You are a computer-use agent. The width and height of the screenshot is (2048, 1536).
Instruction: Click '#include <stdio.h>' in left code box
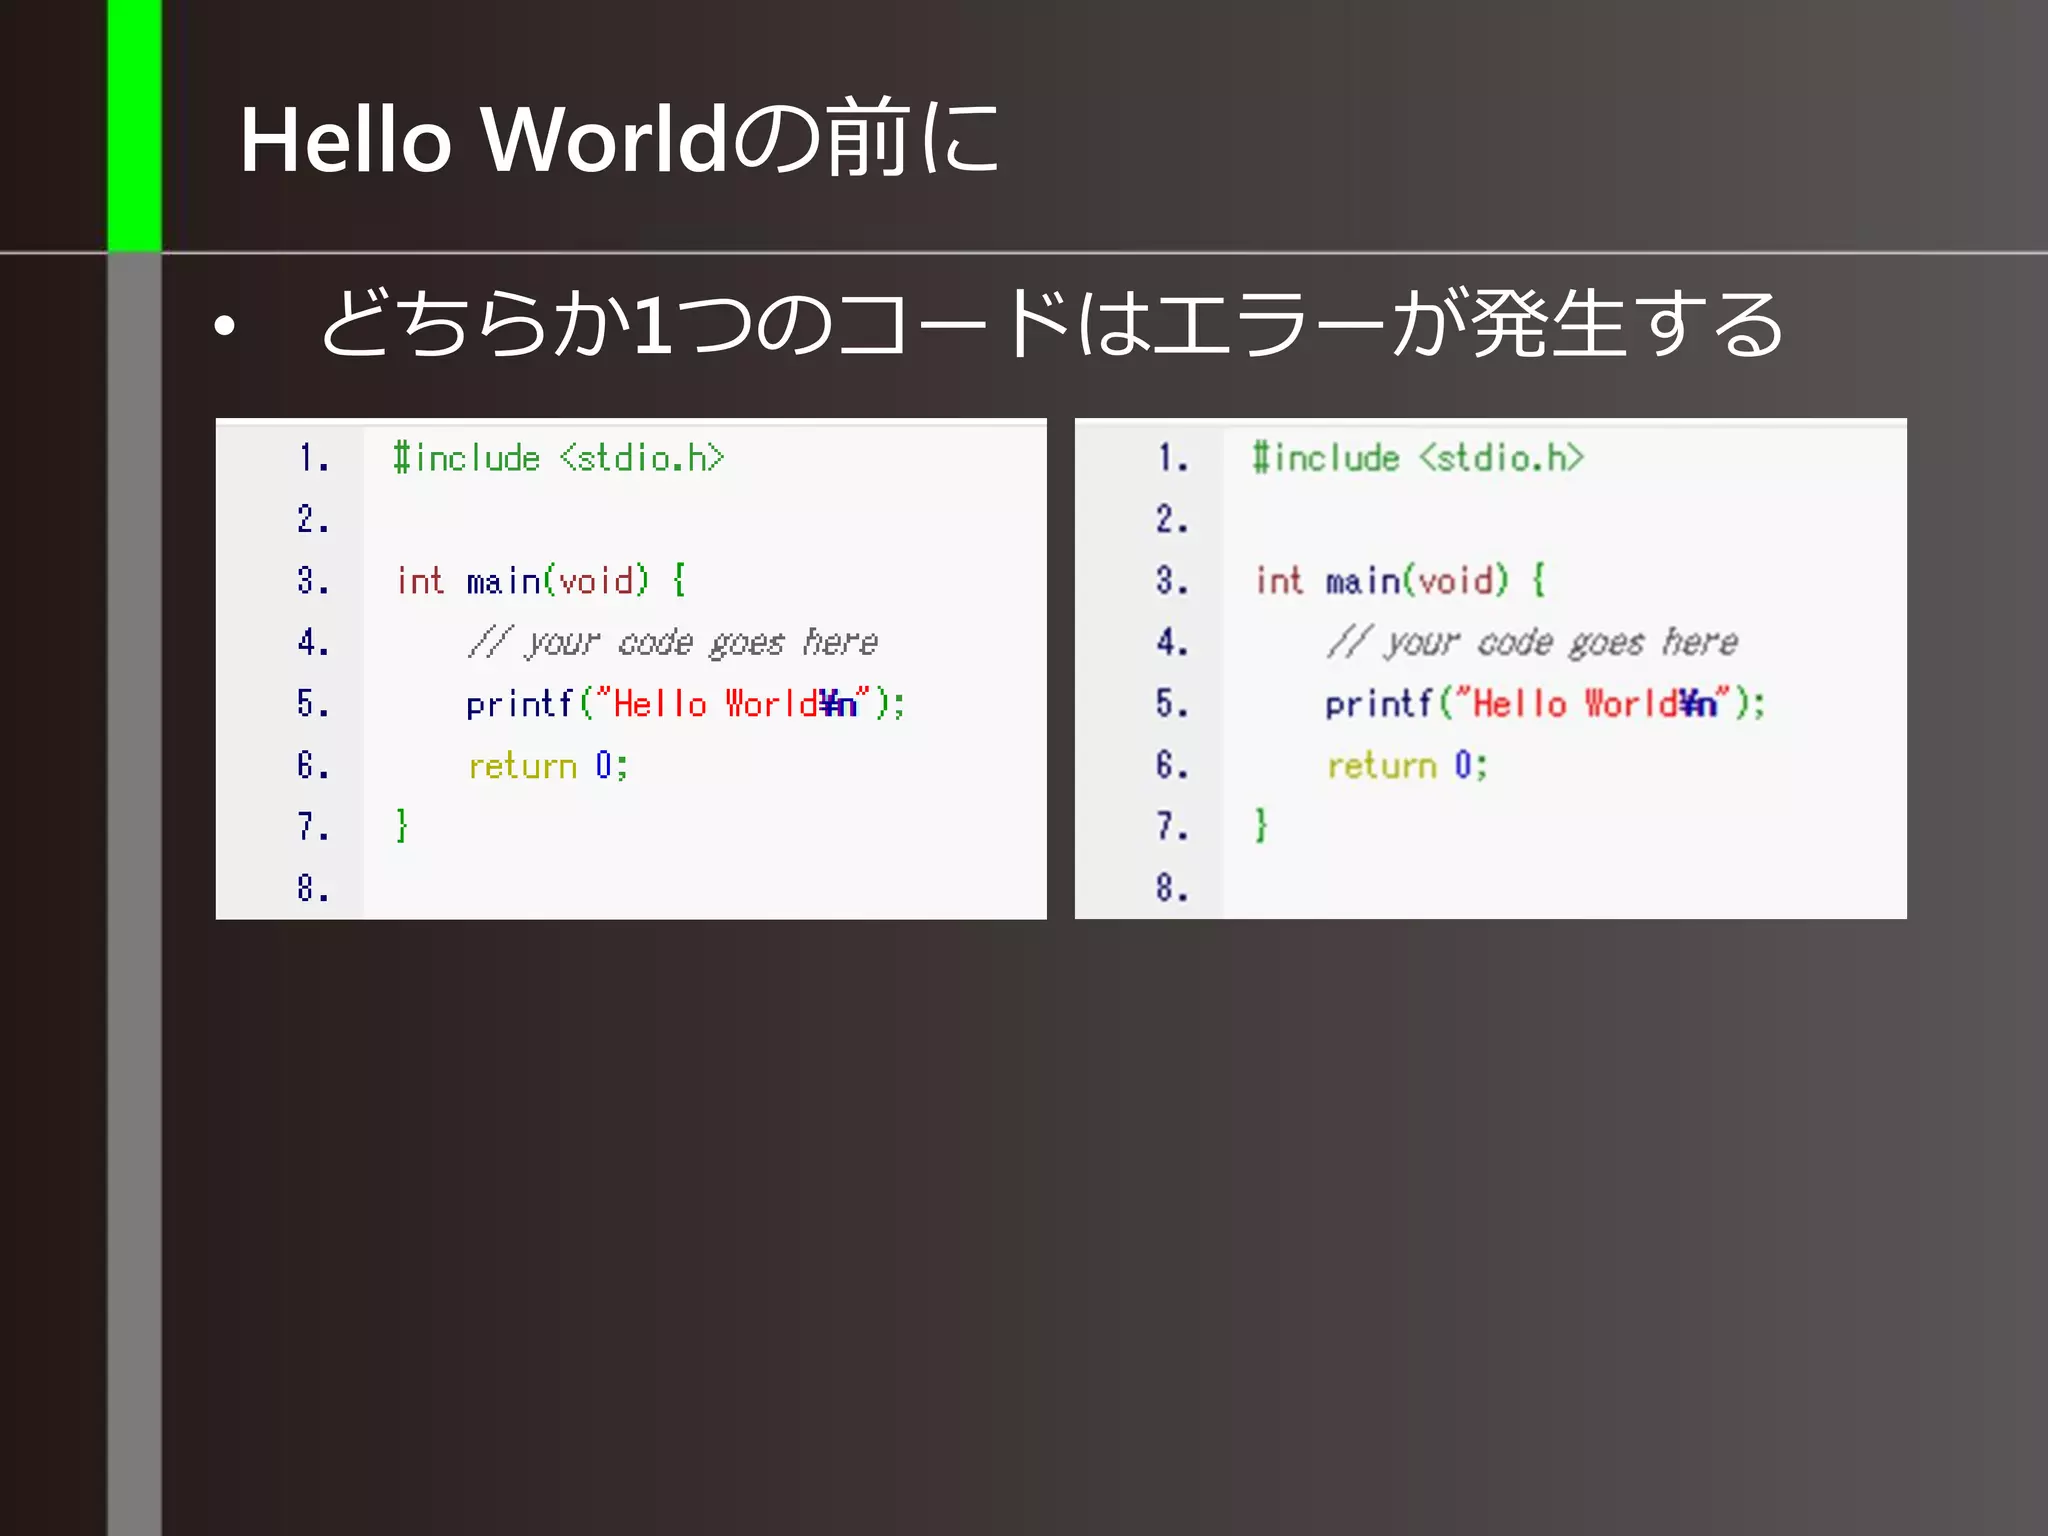pyautogui.click(x=559, y=458)
